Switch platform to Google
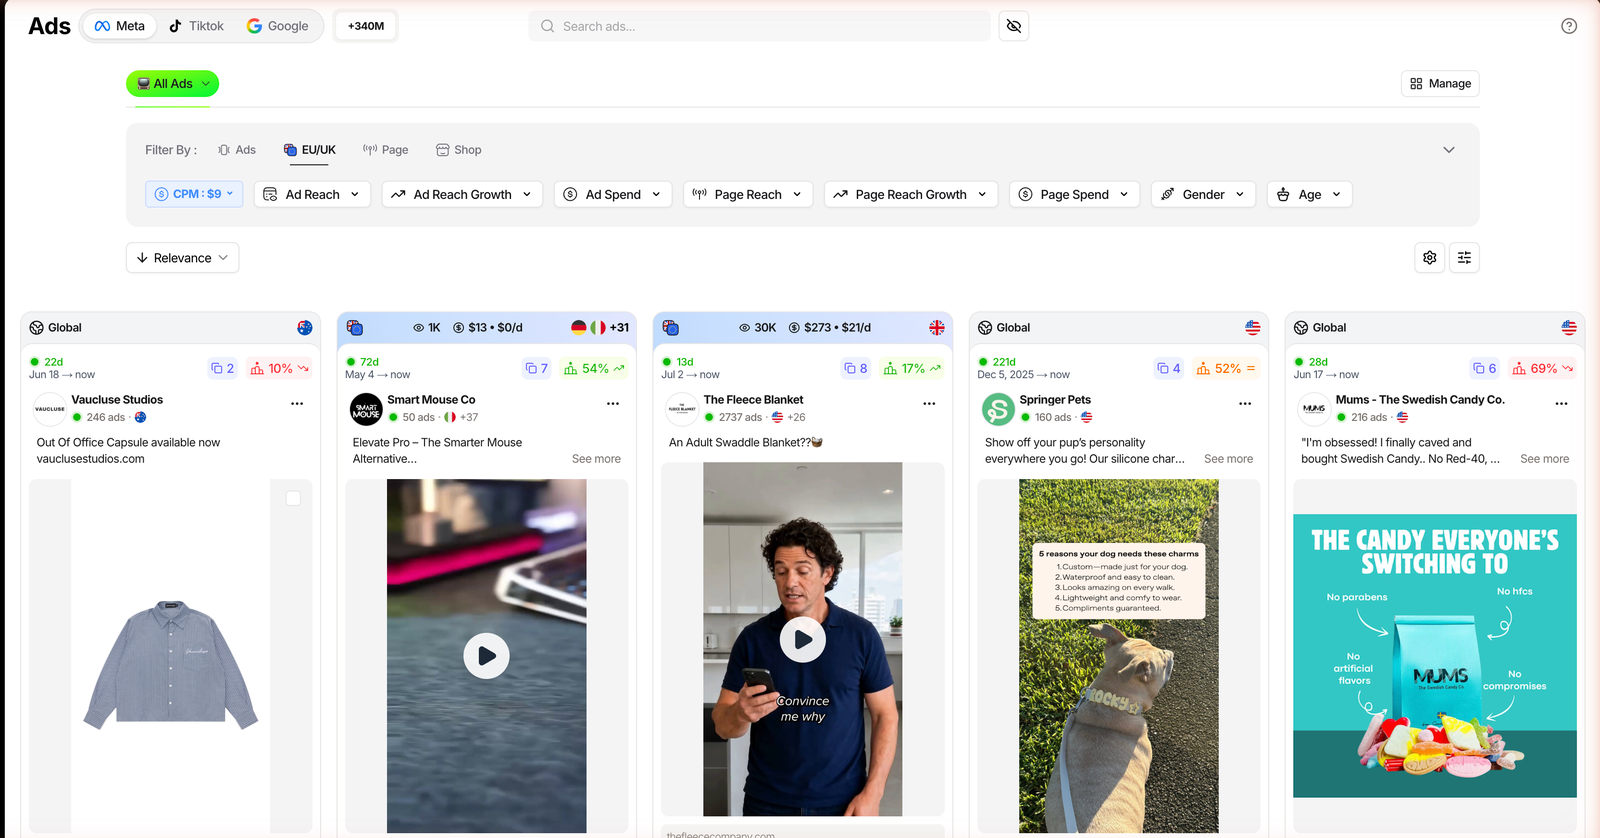Image resolution: width=1600 pixels, height=838 pixels. [x=278, y=26]
